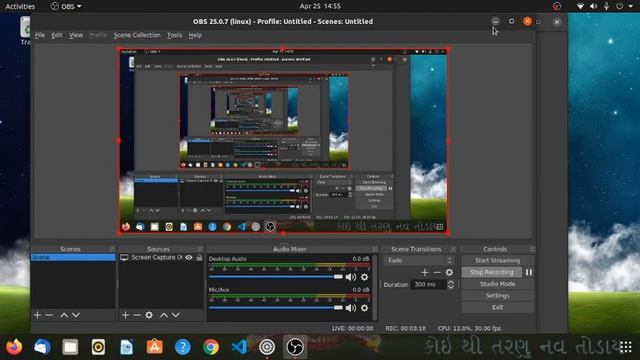Toggle lock on Screen Capture source
The width and height of the screenshot is (640, 360).
(199, 258)
